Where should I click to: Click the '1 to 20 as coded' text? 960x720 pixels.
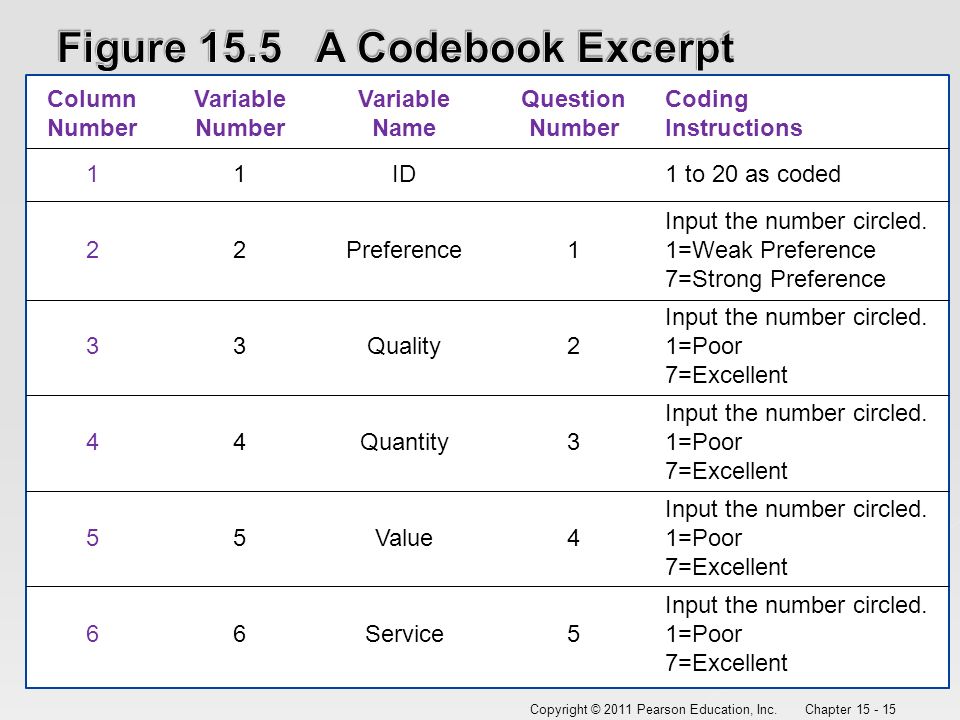pos(753,174)
